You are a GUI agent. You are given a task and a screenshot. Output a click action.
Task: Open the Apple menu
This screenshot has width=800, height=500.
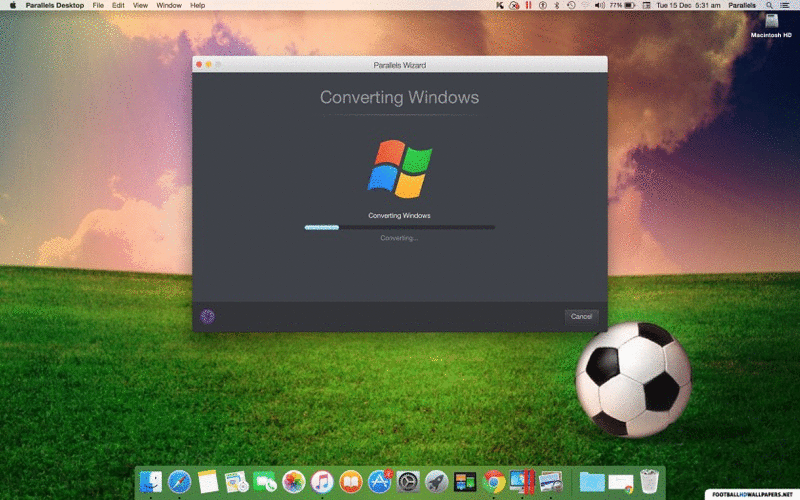click(x=13, y=5)
